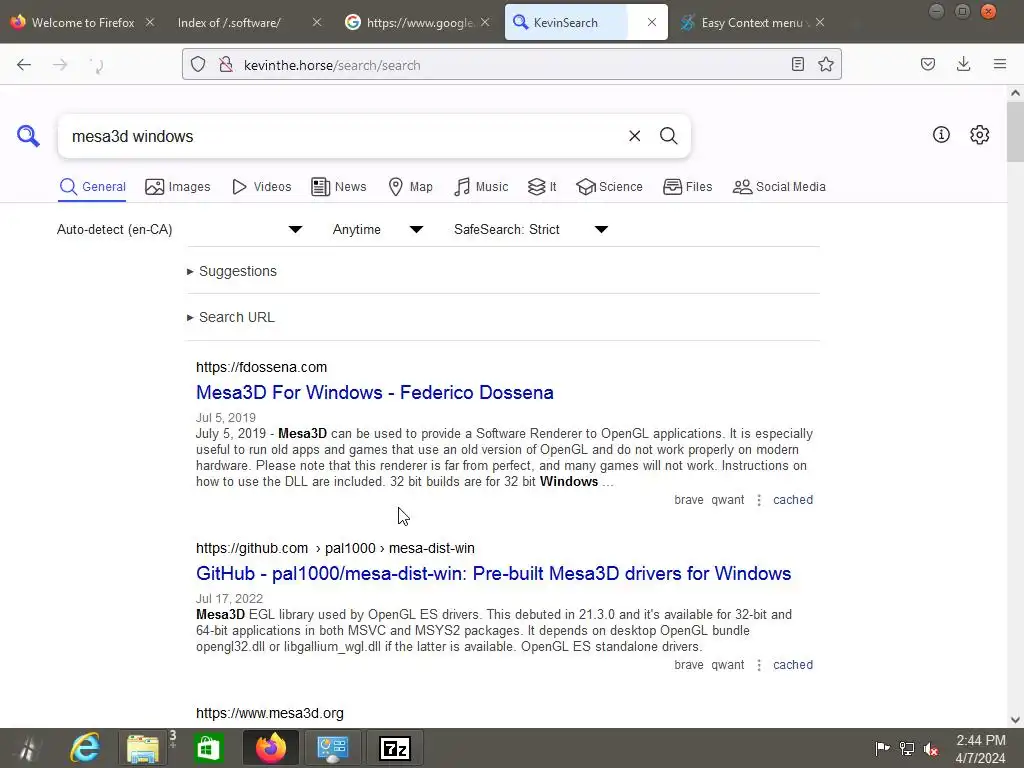Open the Control Panel taskbar icon
Viewport: 1024px width, 768px height.
(x=332, y=748)
